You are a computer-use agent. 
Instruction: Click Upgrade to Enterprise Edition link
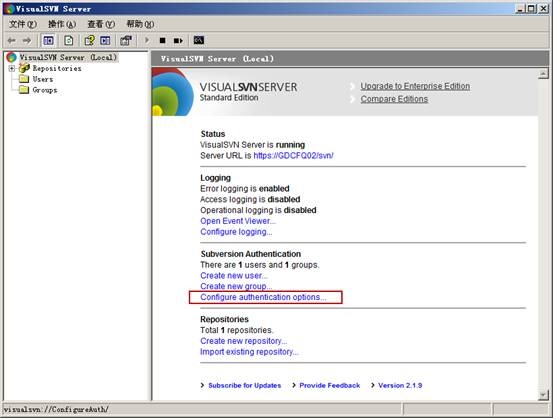[x=415, y=86]
